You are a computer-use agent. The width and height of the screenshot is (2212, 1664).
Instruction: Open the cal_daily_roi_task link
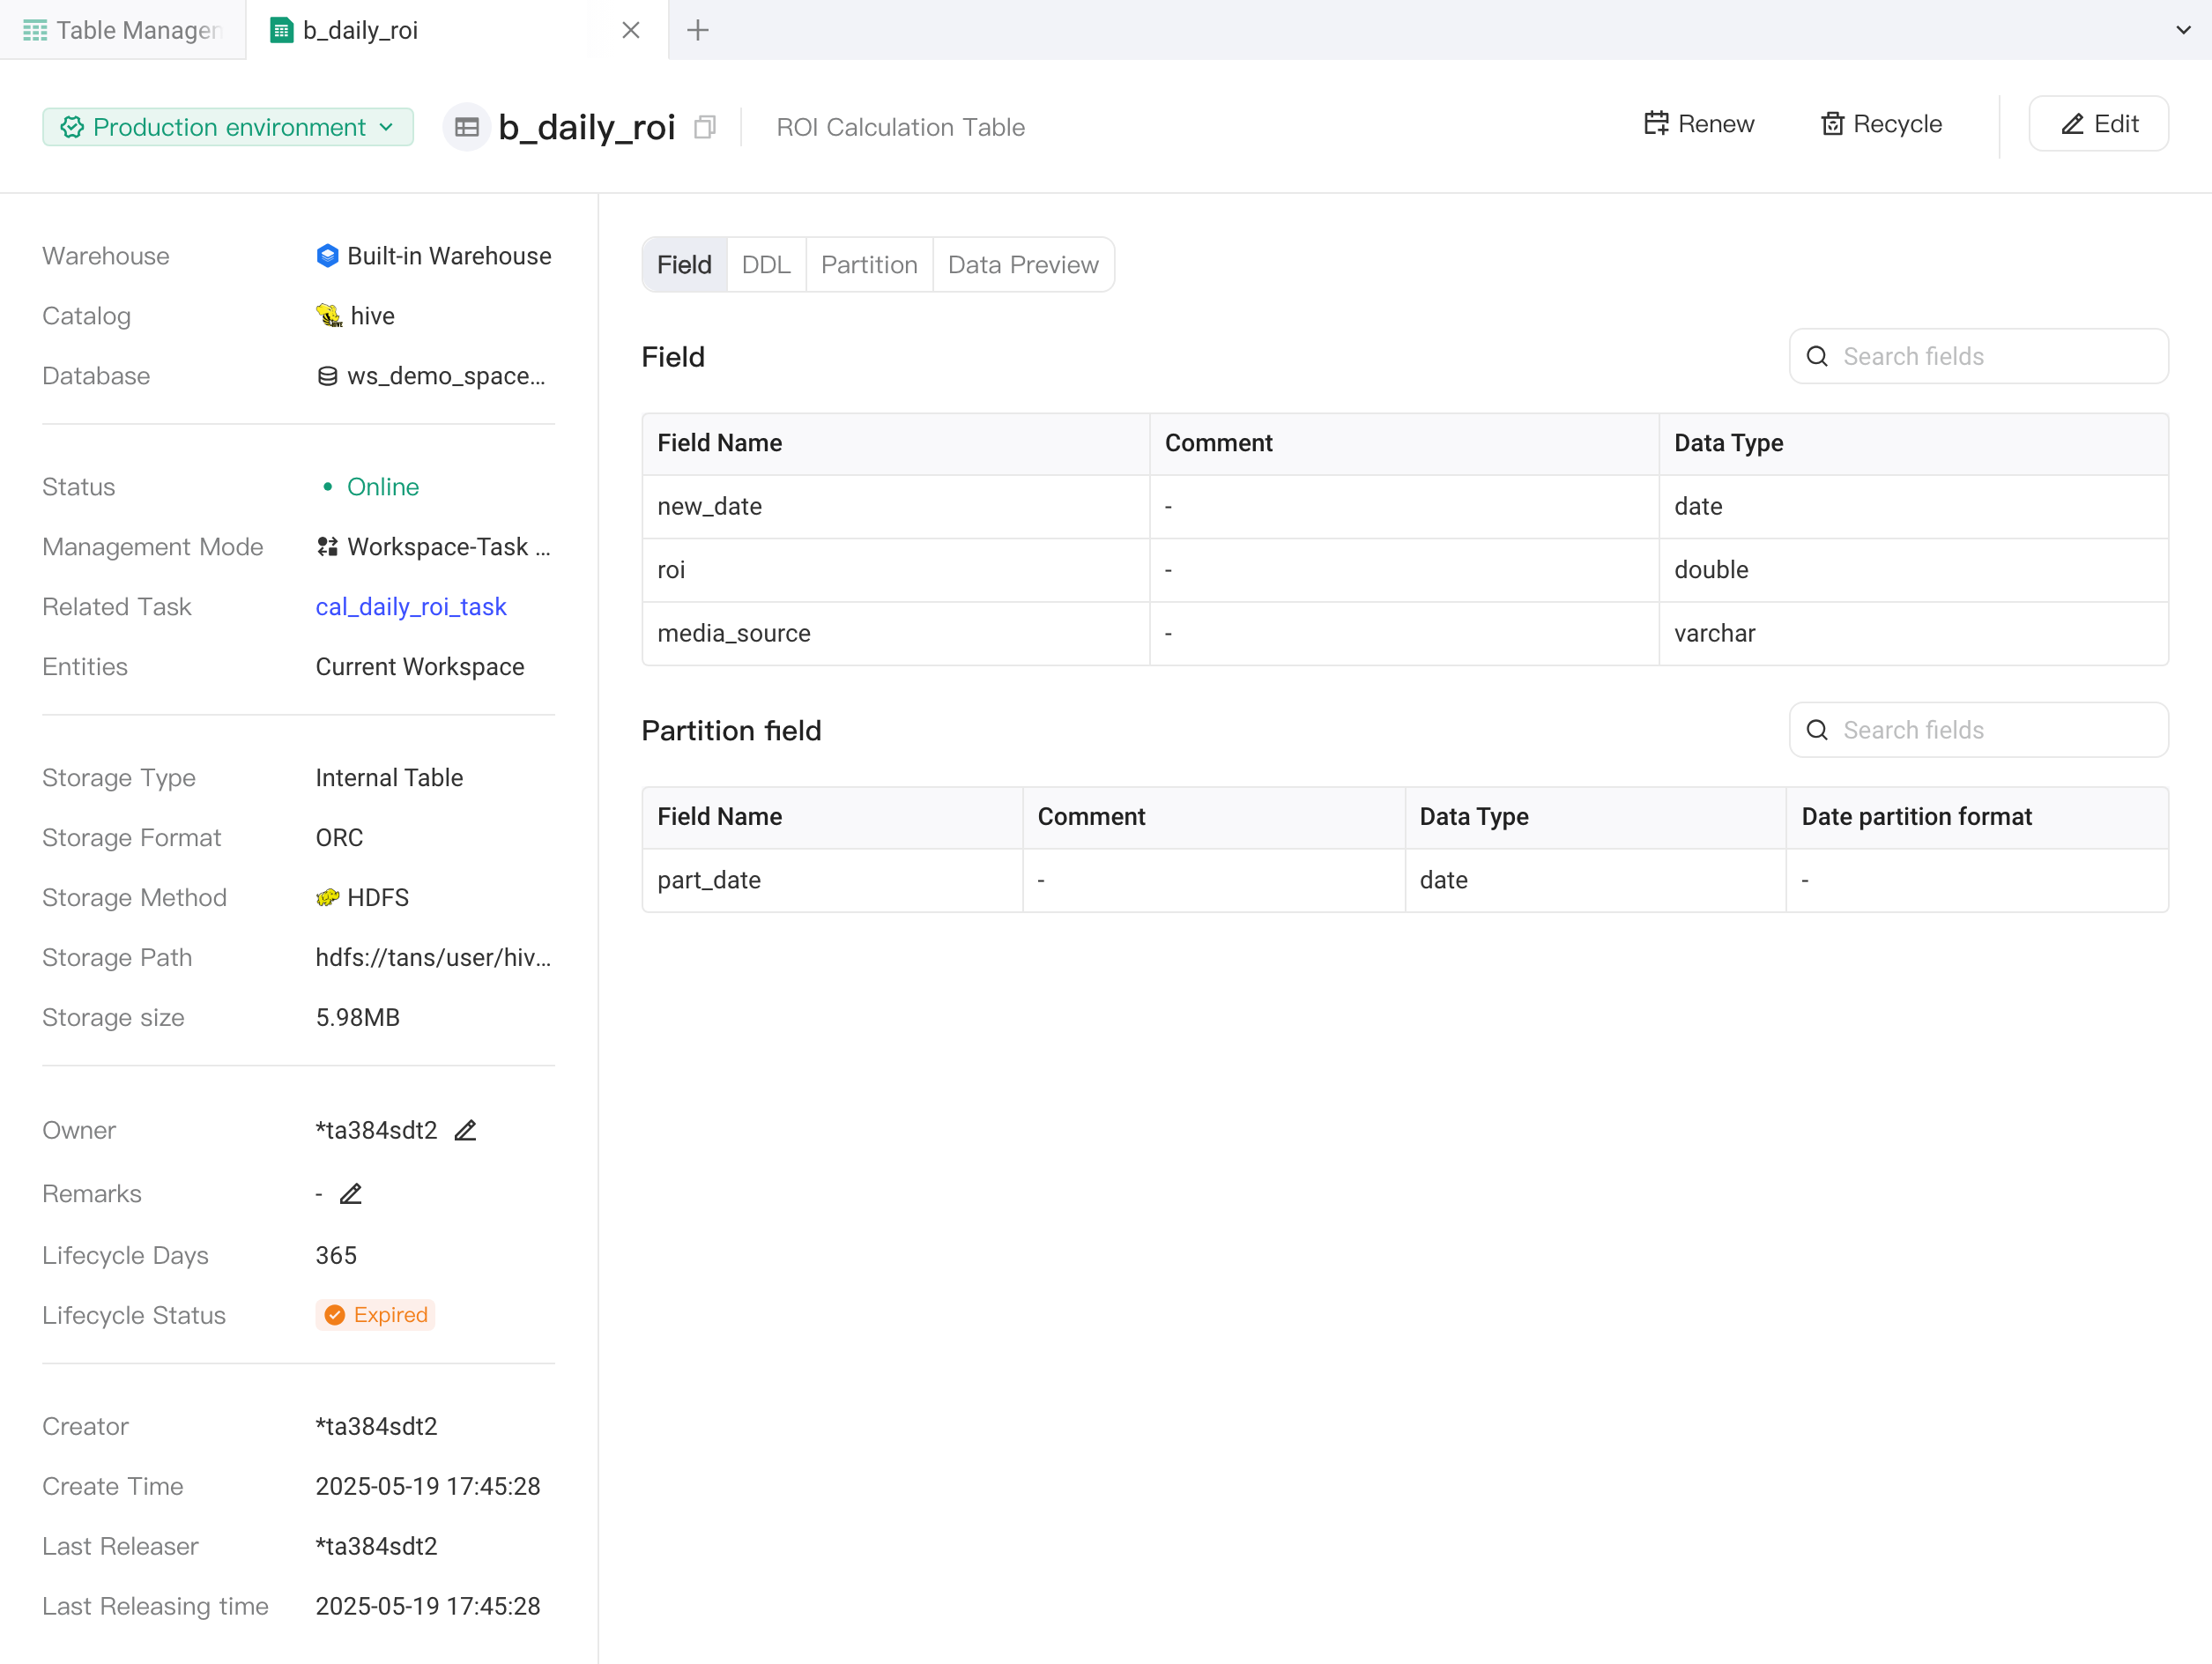tap(411, 607)
